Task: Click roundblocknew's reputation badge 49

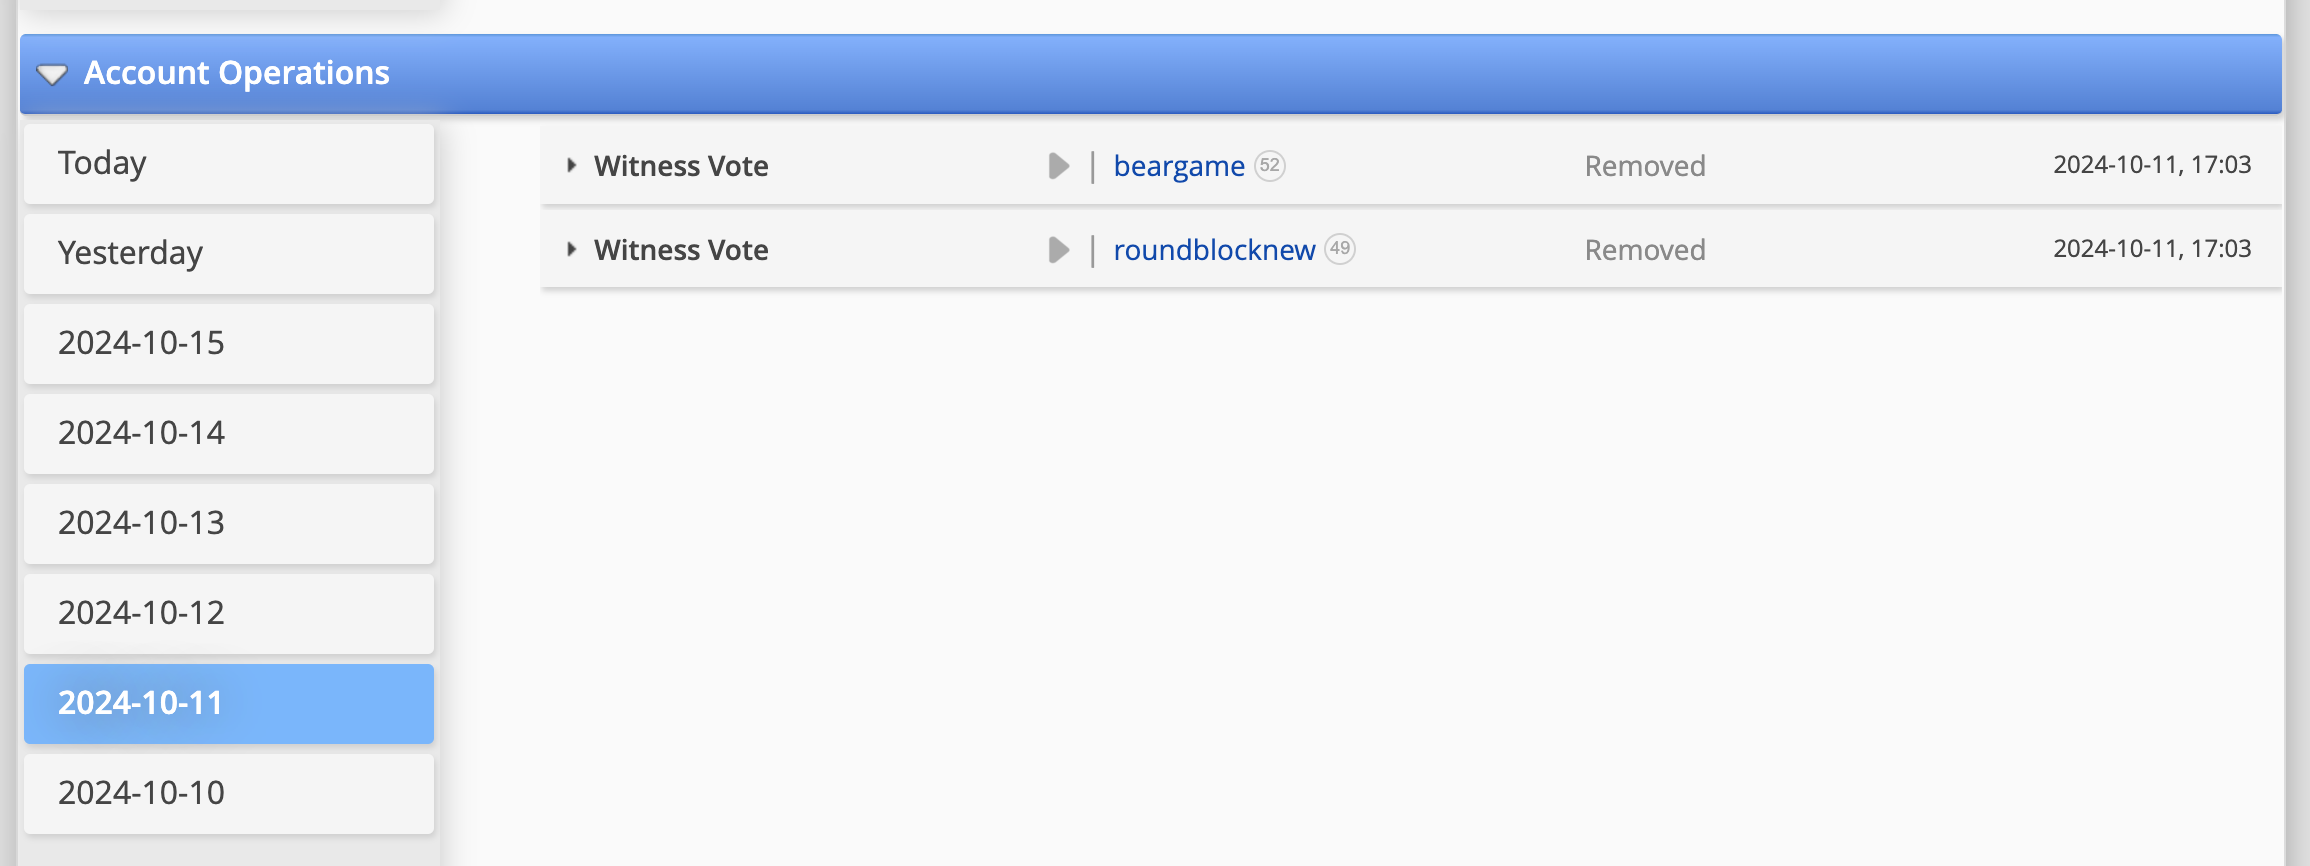Action: [x=1339, y=249]
